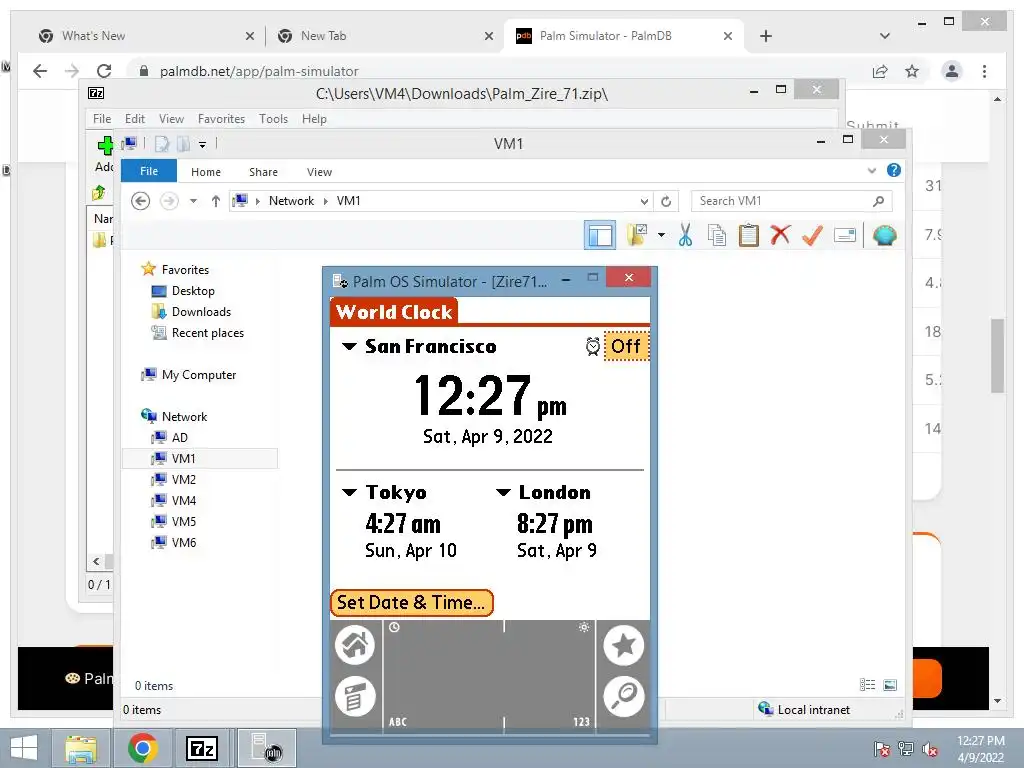The image size is (1024, 768).
Task: Expand the ribbon with the chevron in VM1
Action: coord(872,170)
